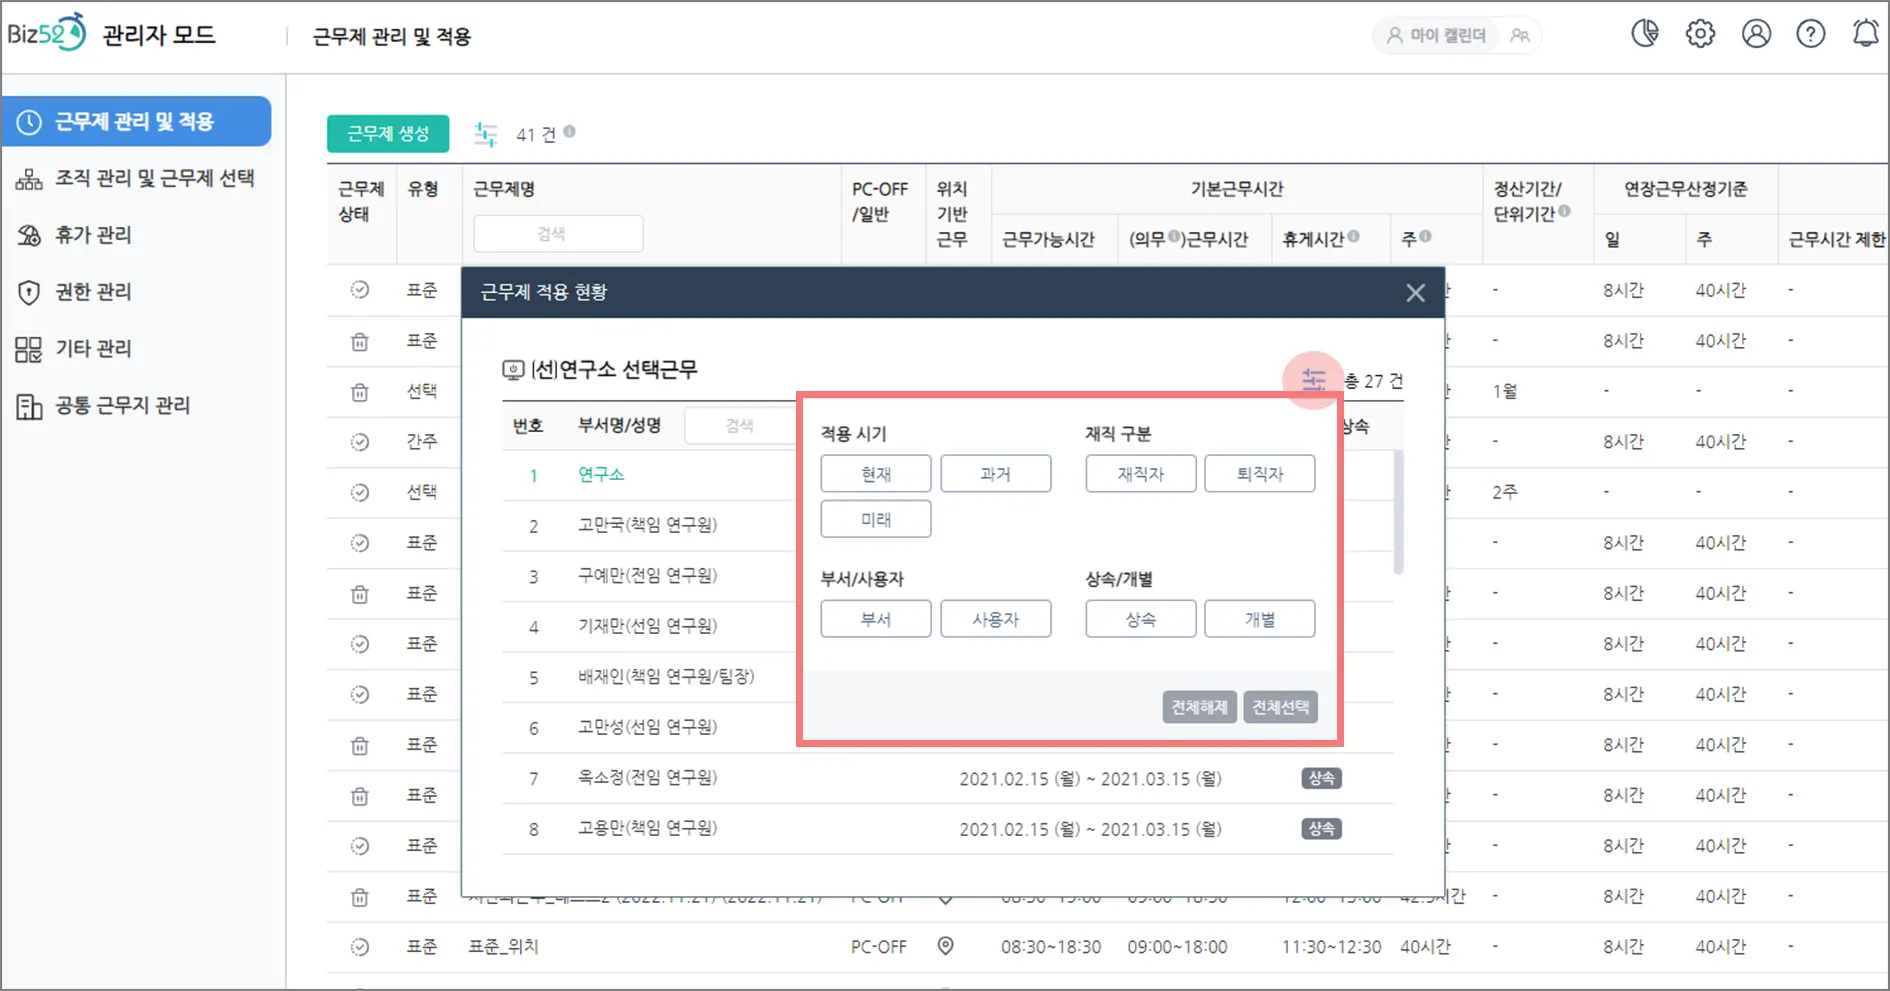Toggle the 상속 option under 상속/개별
1890x991 pixels.
pos(1141,619)
